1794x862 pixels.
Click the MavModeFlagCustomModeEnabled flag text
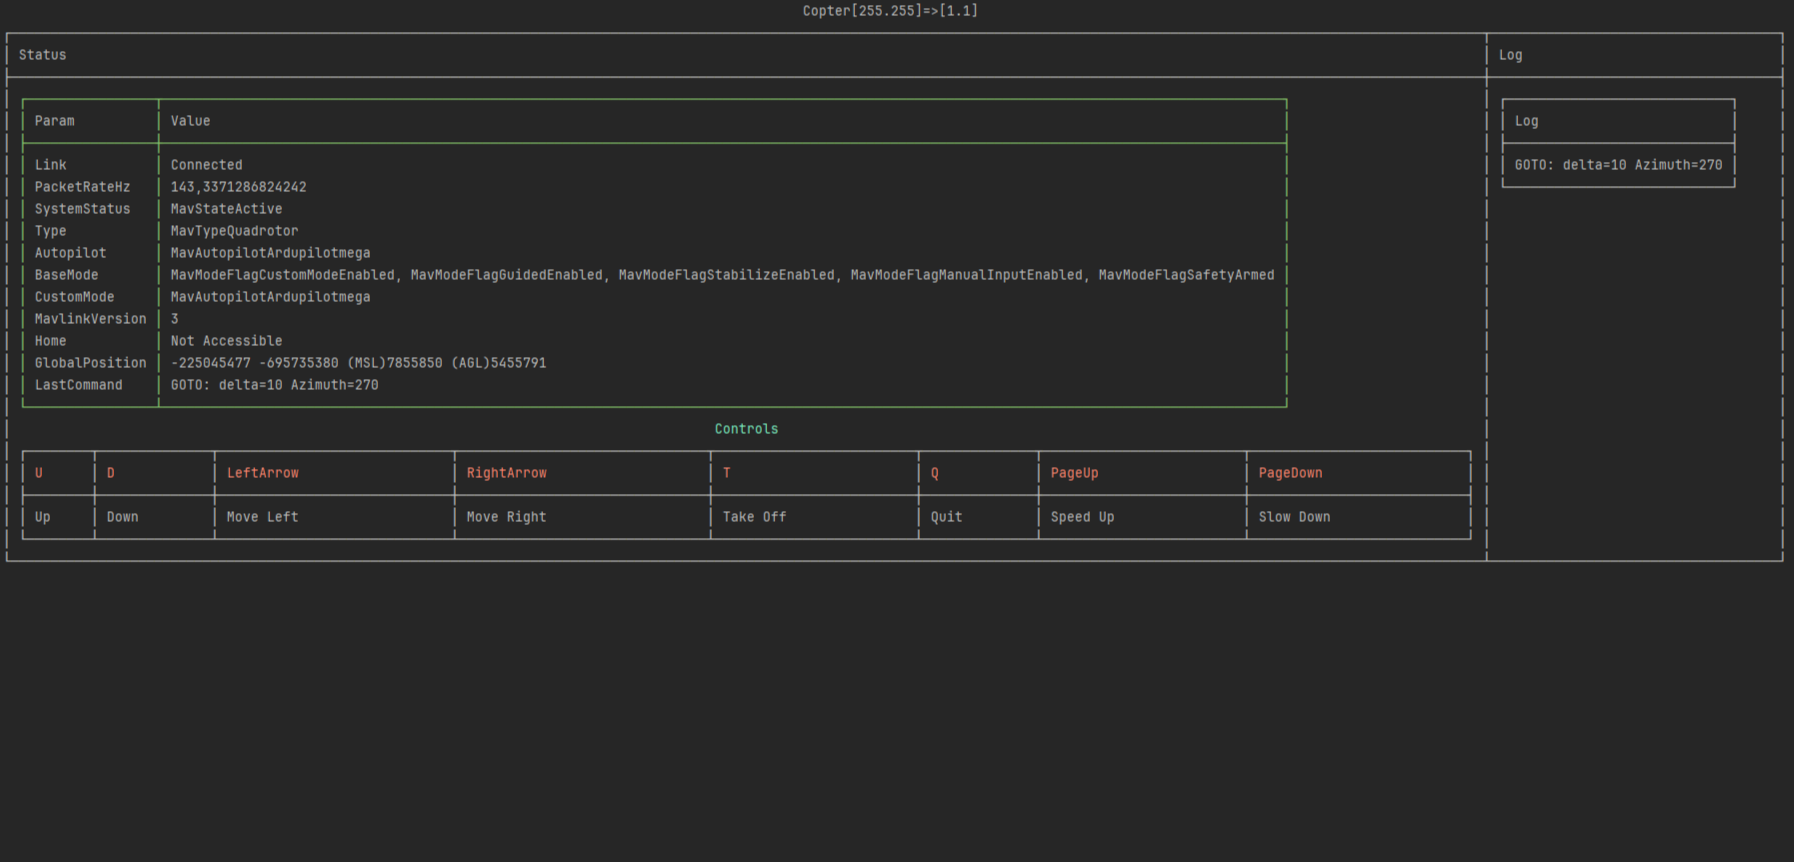282,275
